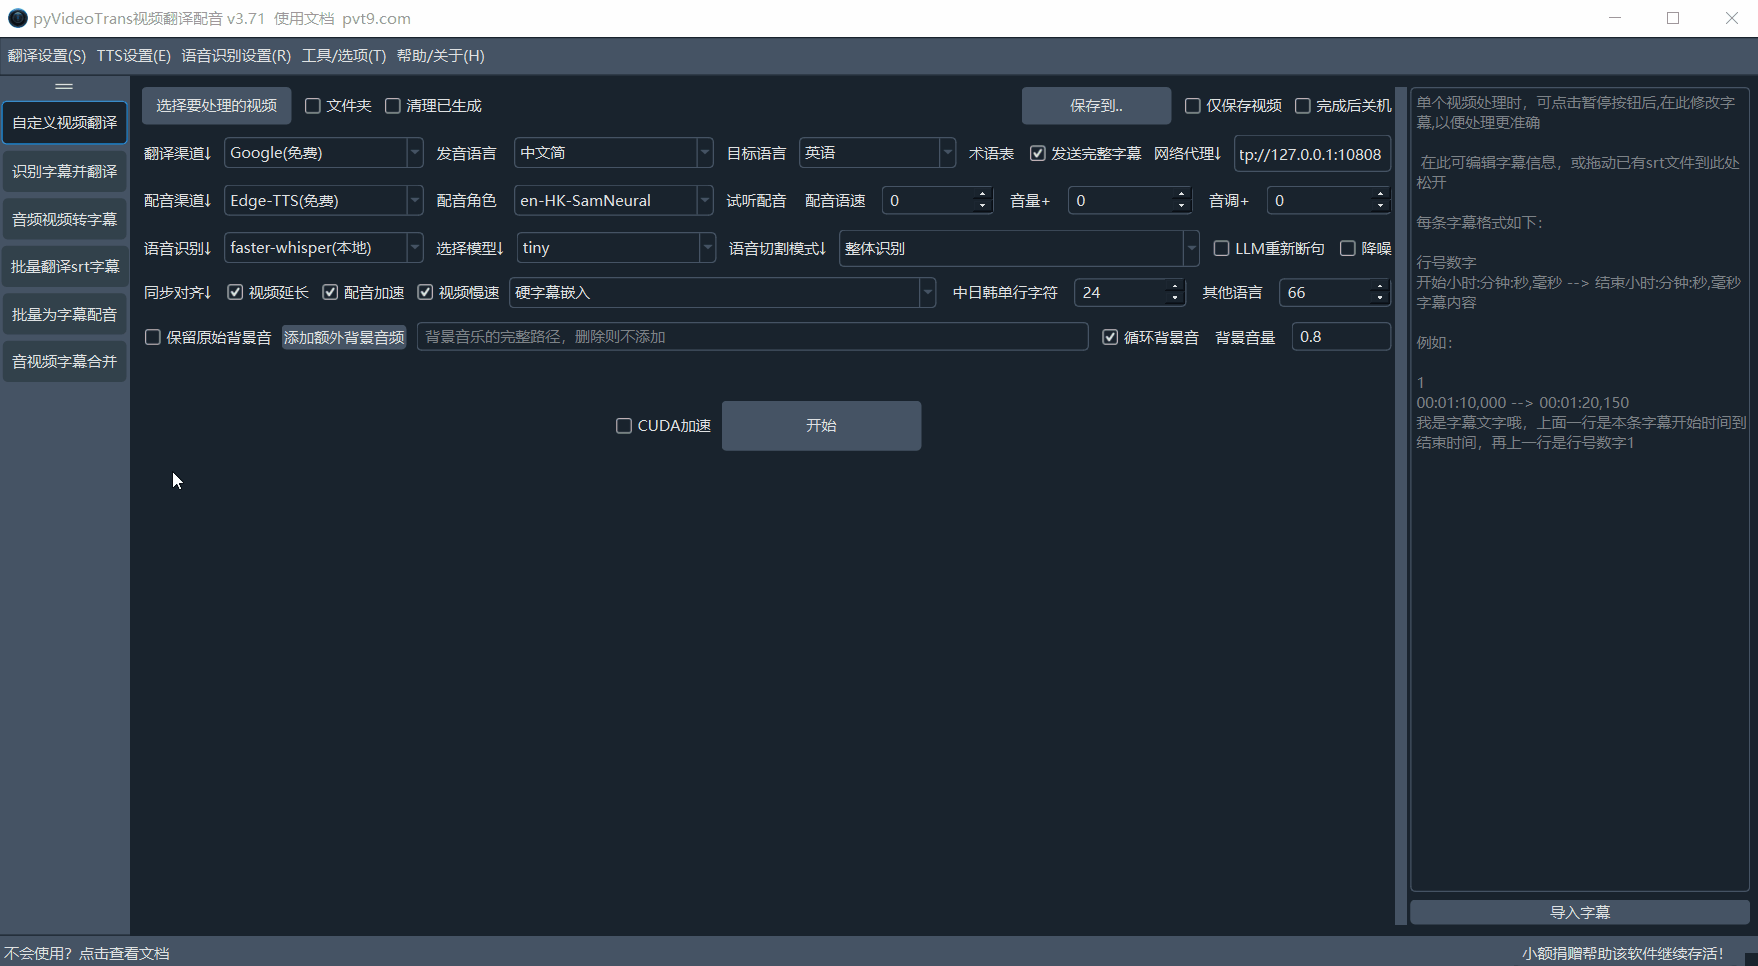
Task: Open the 帮助/关于(H) menu
Action: (x=441, y=56)
